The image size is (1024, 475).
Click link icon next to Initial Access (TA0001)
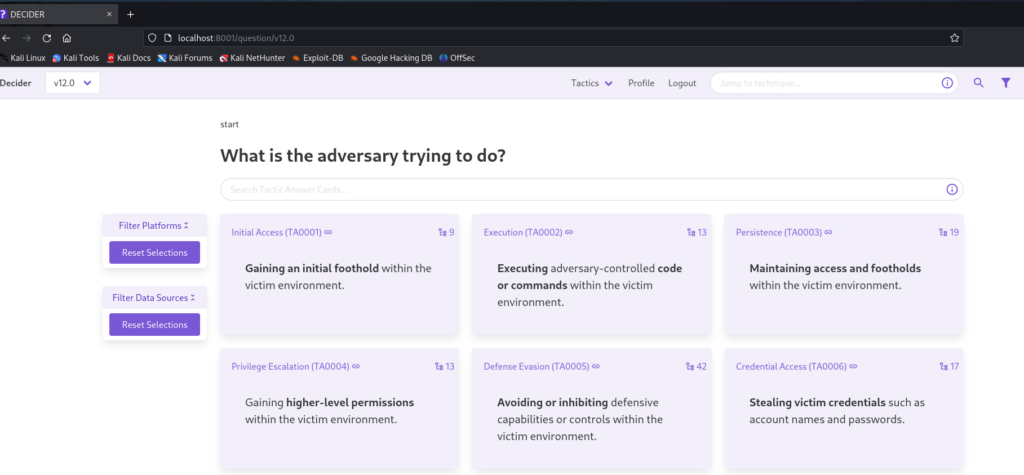click(328, 232)
